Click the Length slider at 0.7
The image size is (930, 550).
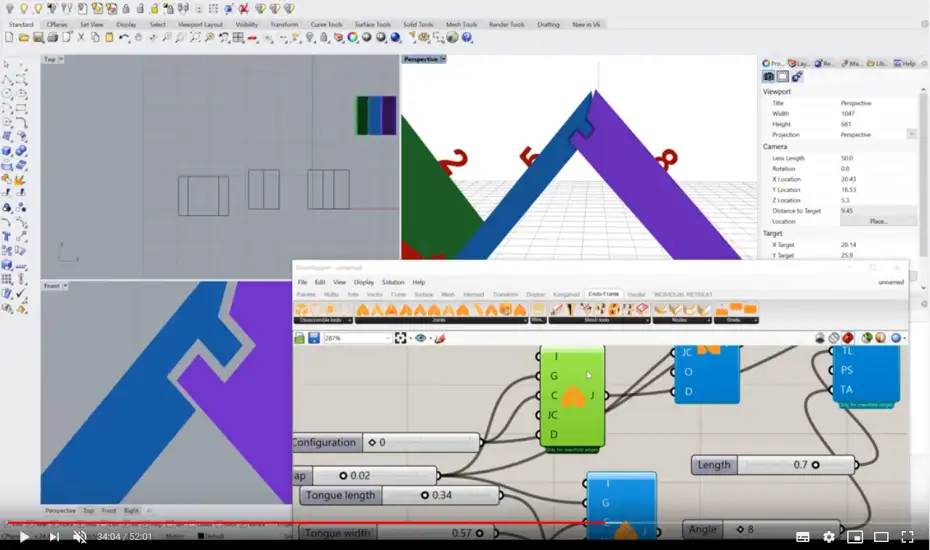(773, 465)
